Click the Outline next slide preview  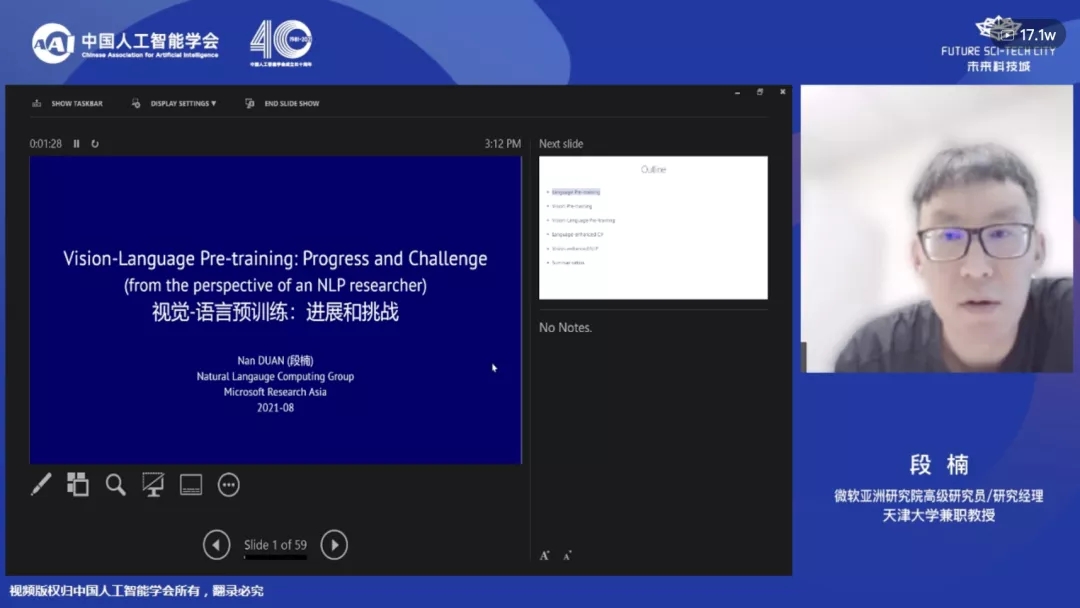click(x=653, y=227)
